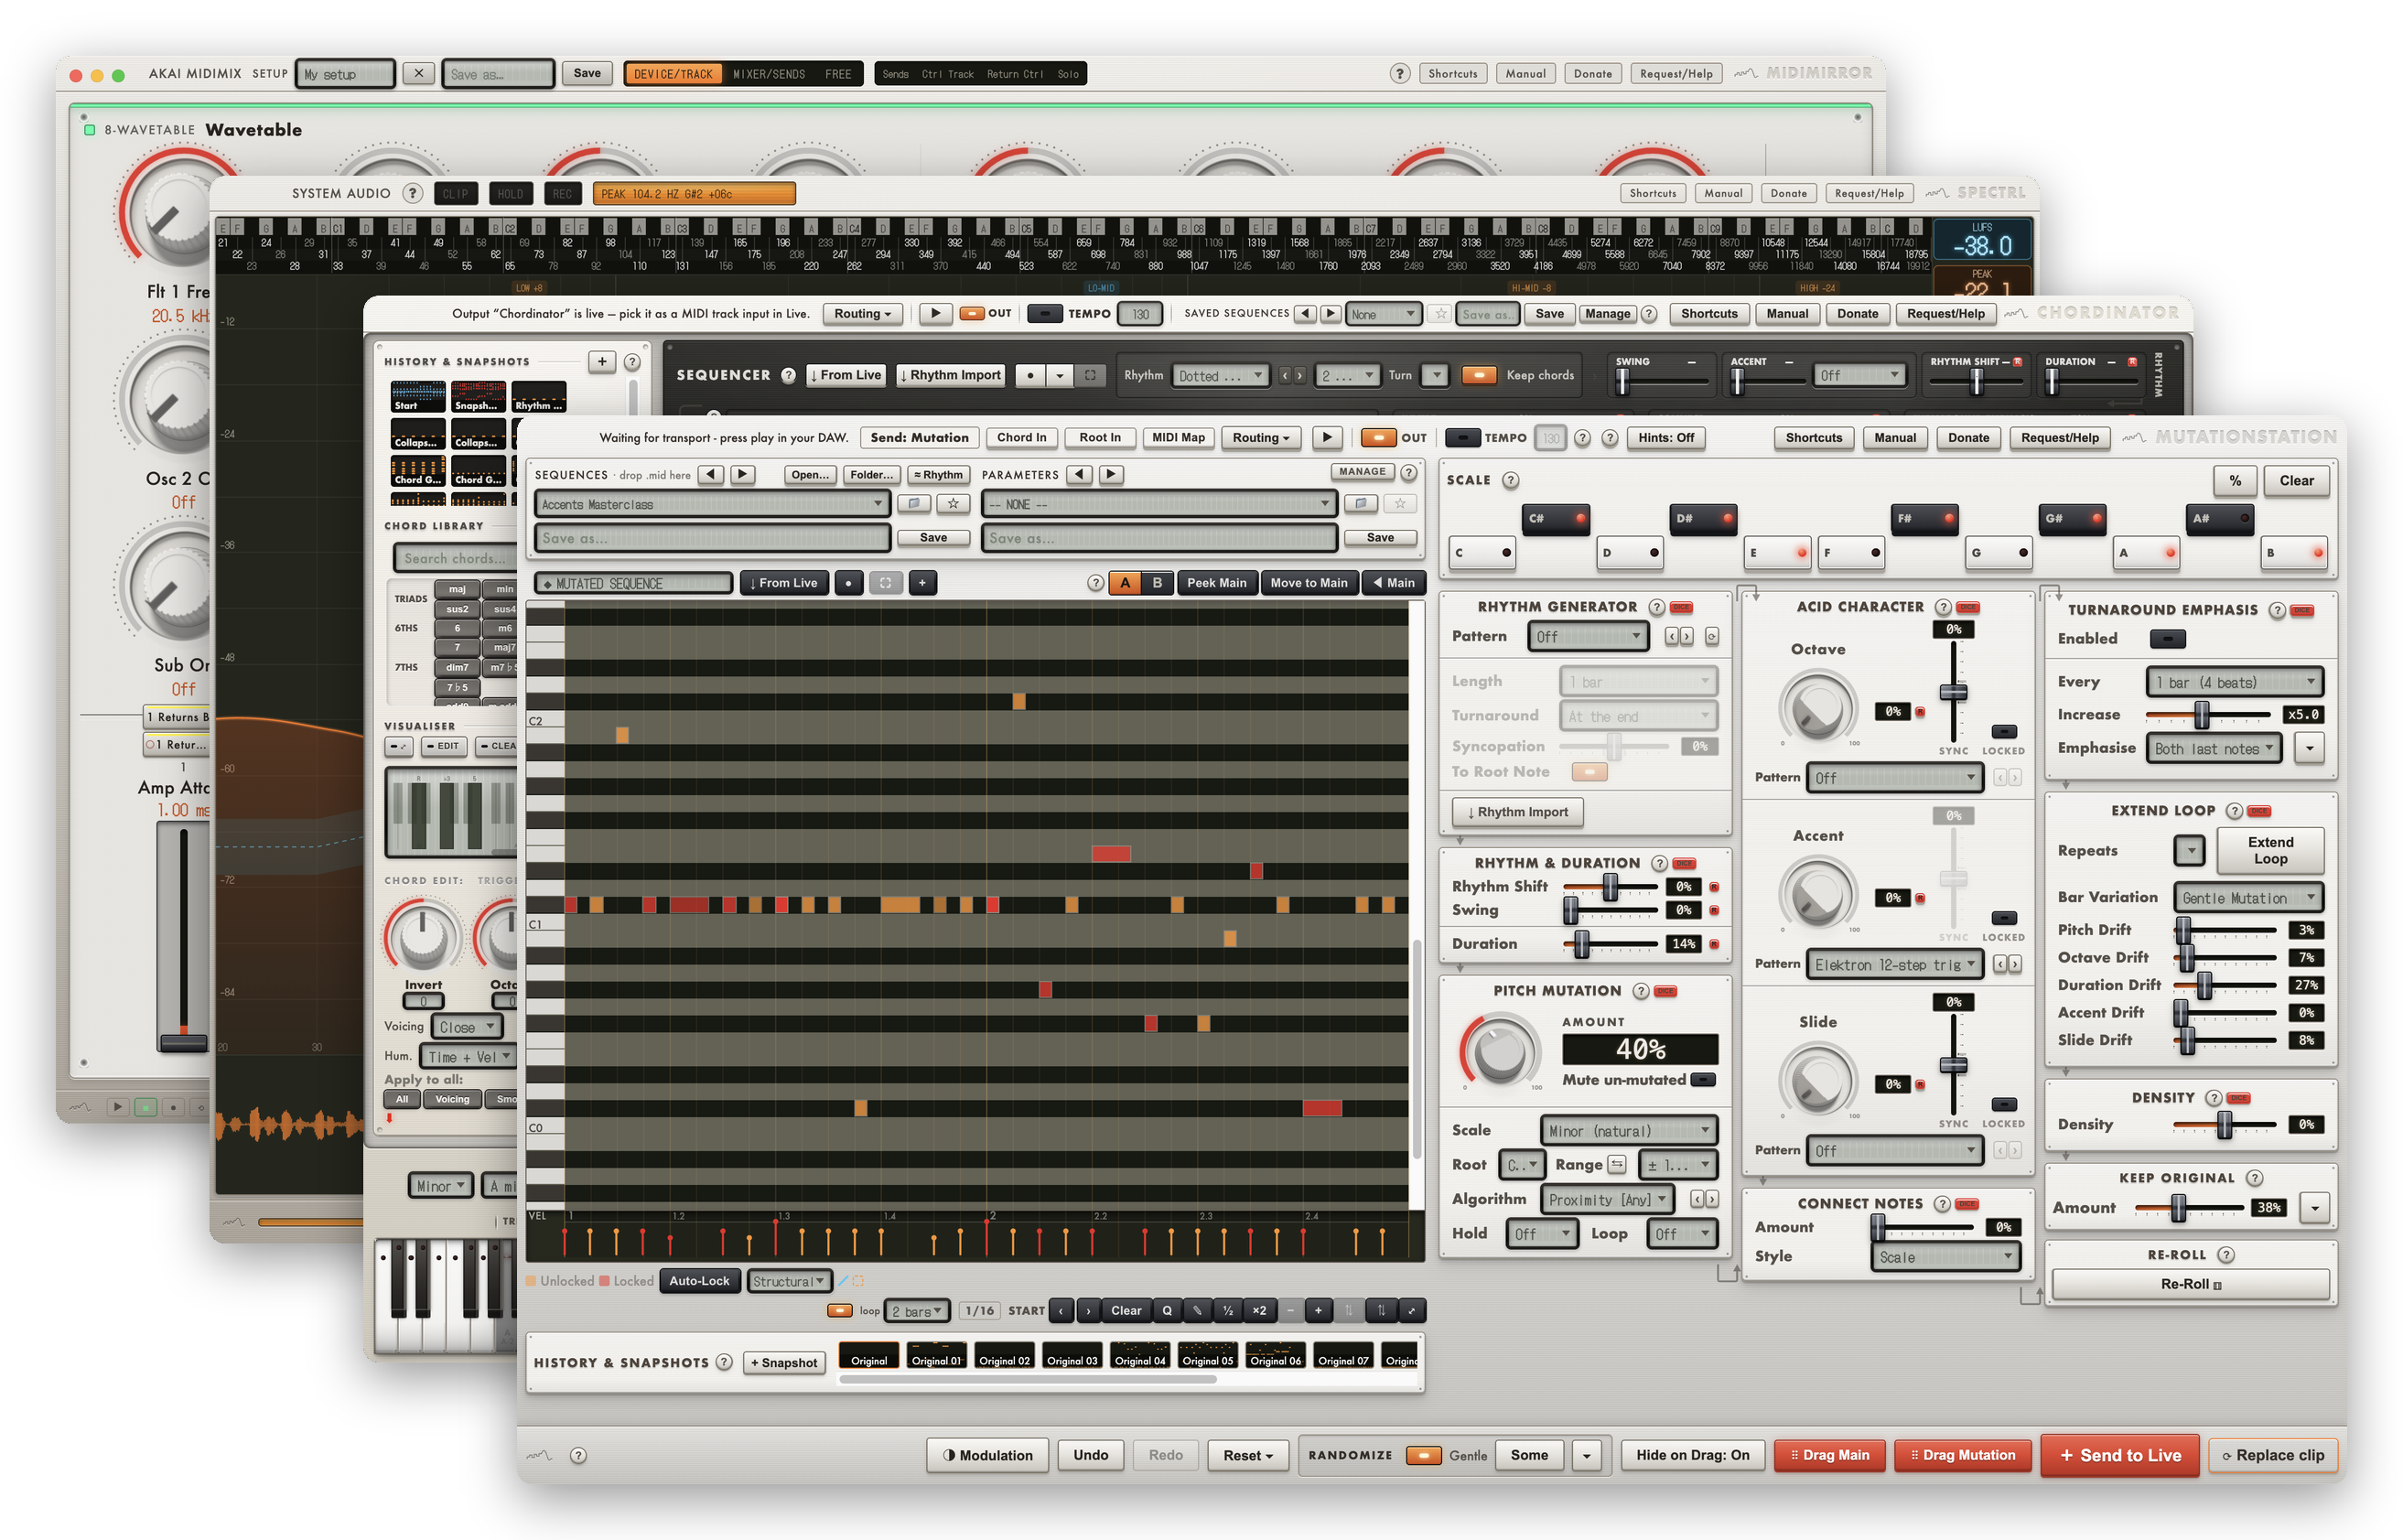Click the Replace clip button

[x=2272, y=1456]
